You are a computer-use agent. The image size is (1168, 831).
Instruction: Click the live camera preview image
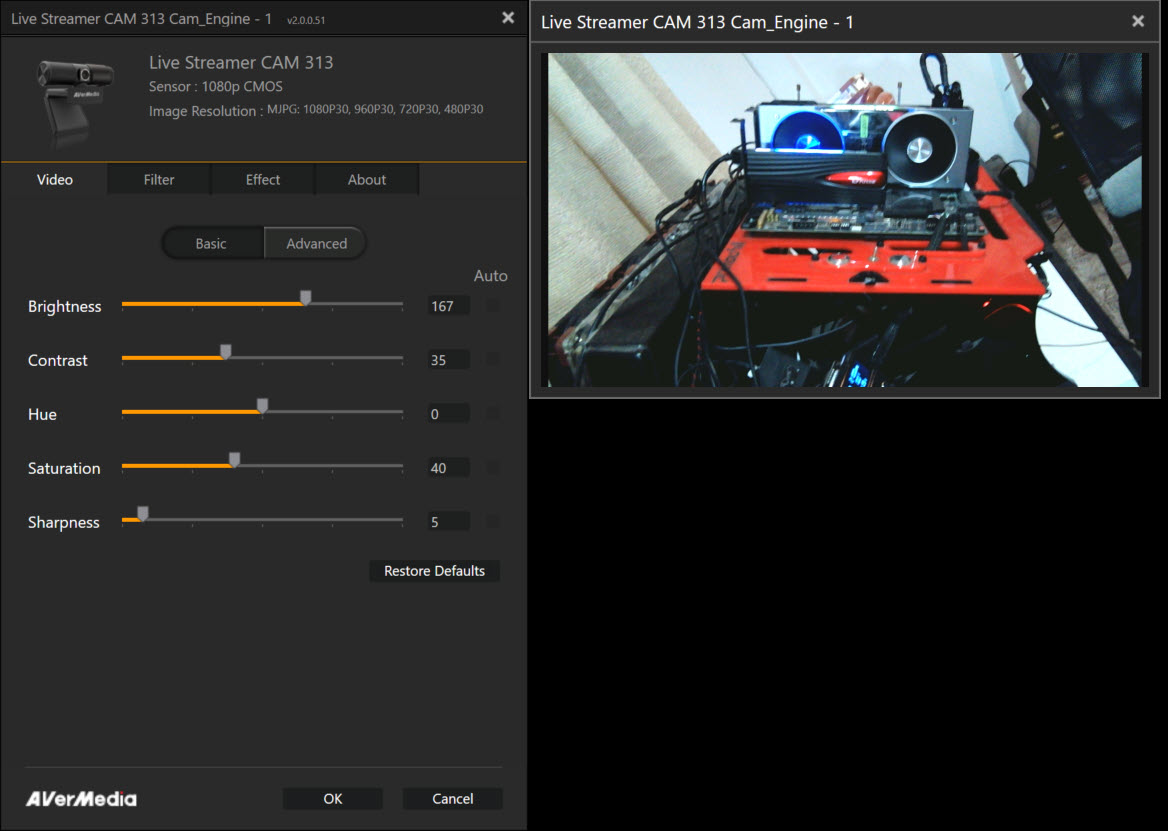coord(845,220)
